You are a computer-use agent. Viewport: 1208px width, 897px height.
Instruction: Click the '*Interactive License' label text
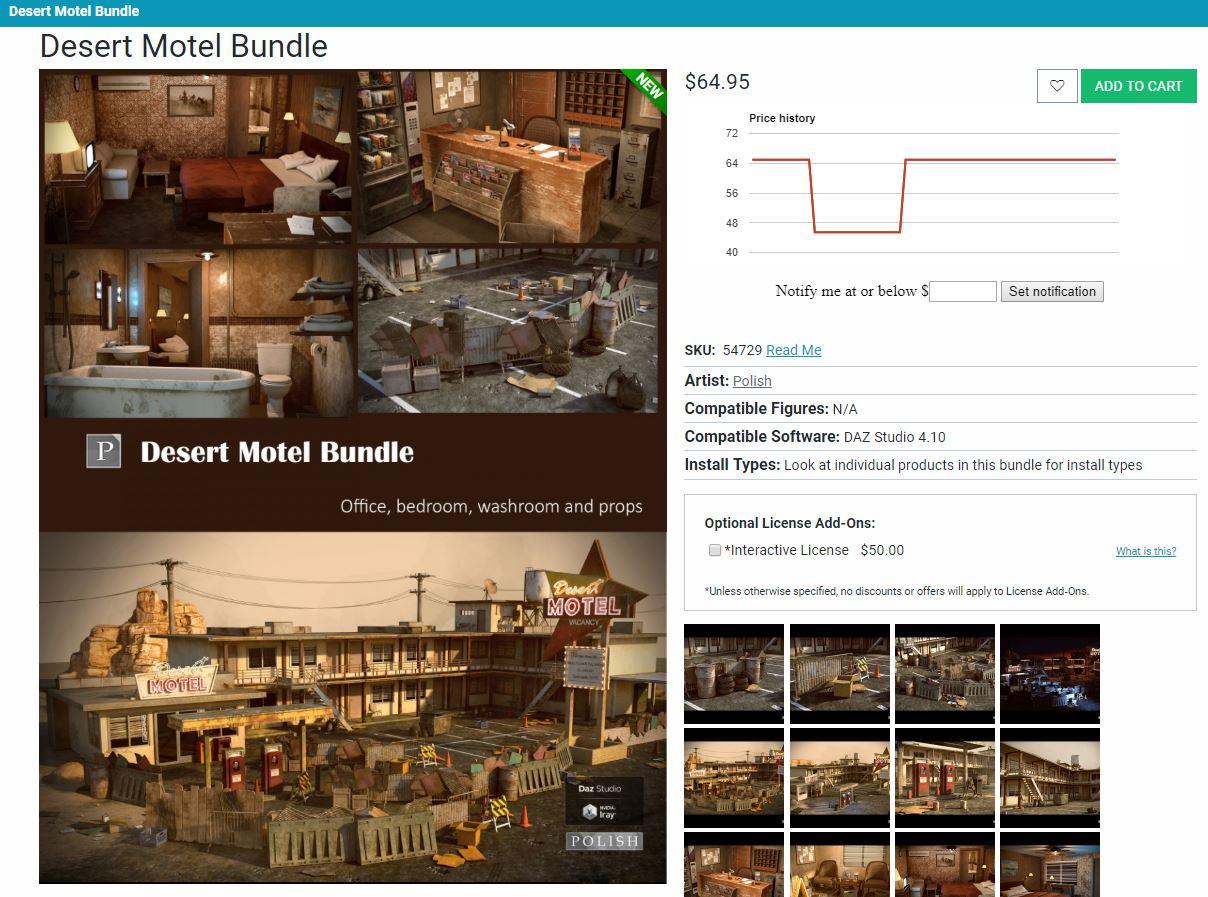[x=787, y=550]
